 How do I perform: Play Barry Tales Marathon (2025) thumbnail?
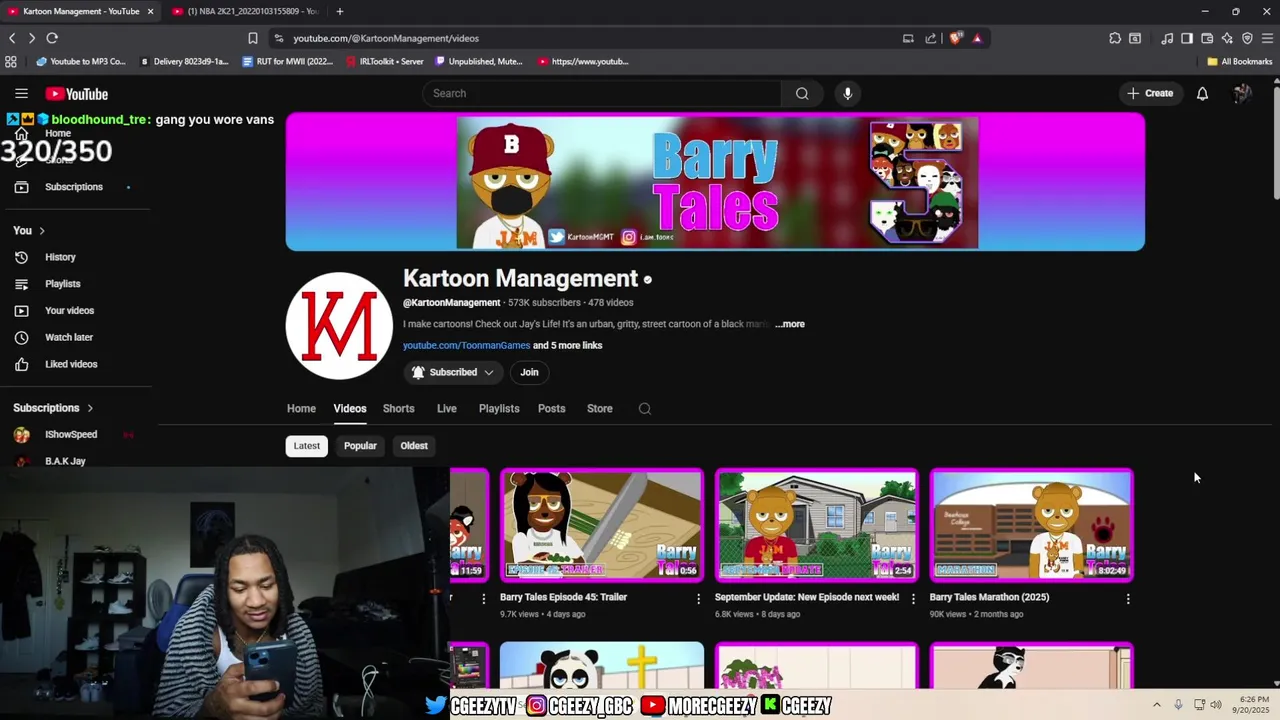coord(1031,525)
